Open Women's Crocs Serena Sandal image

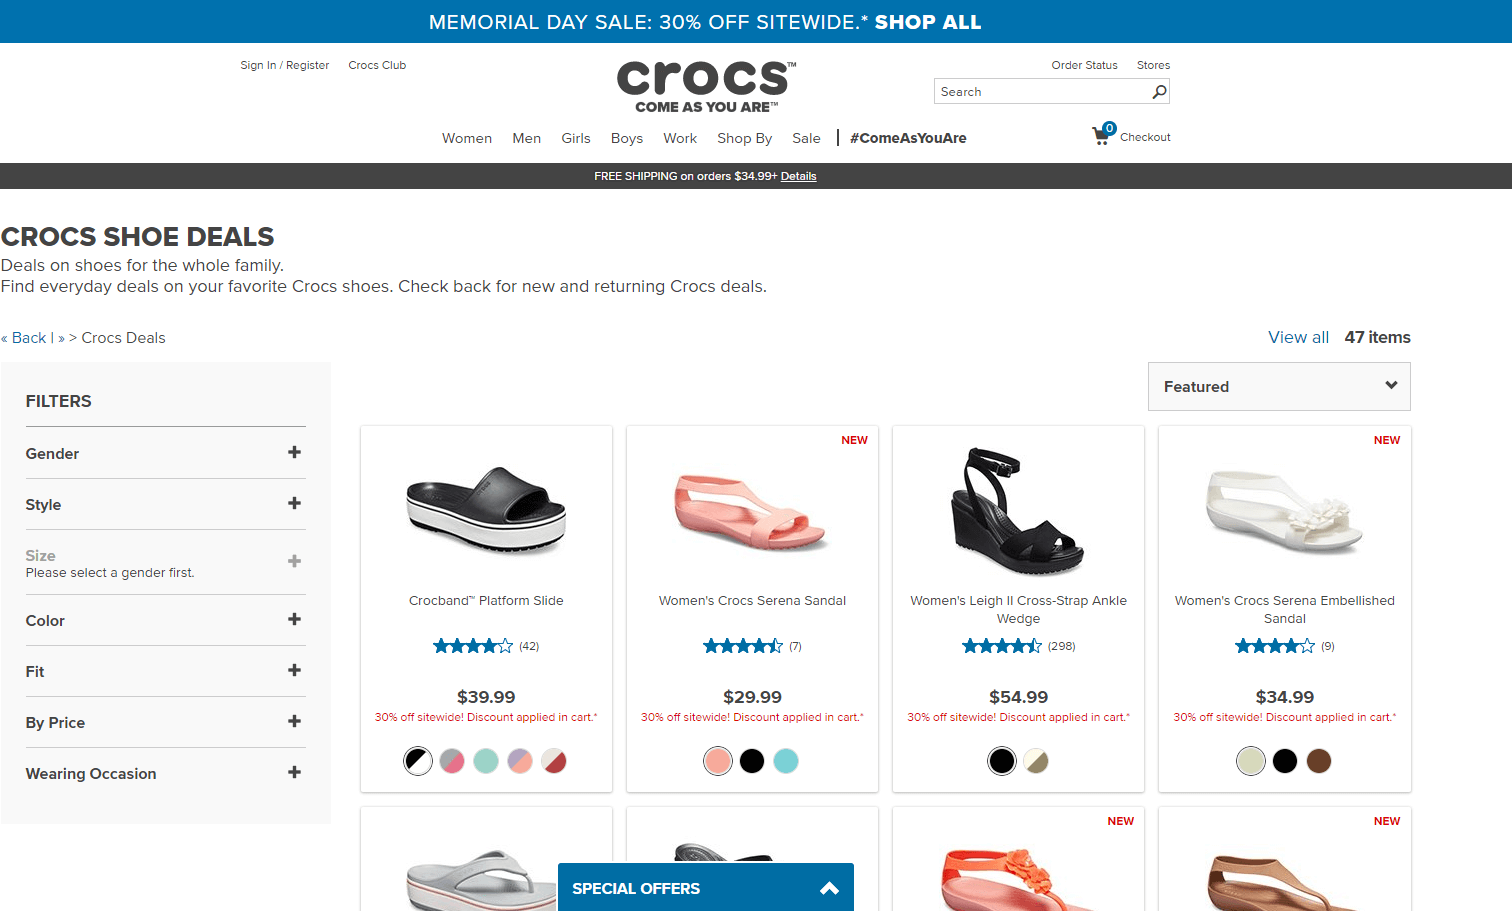752,512
